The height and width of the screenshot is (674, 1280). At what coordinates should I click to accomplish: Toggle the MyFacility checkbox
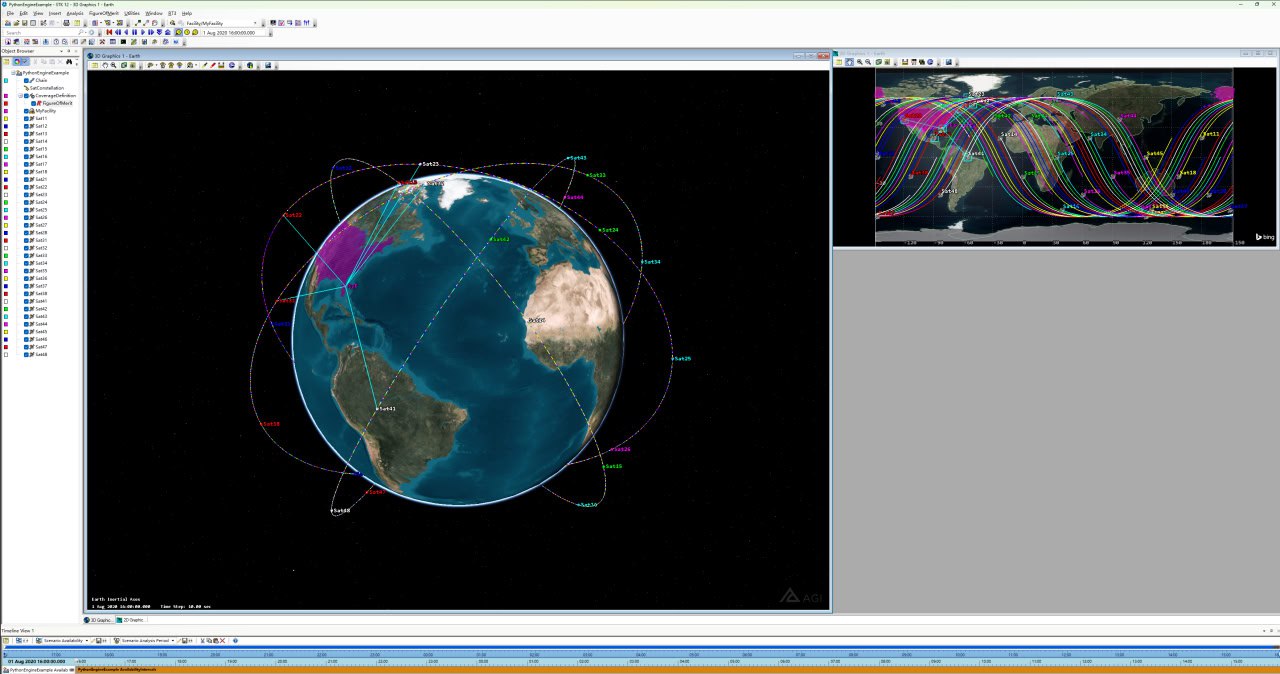tap(26, 110)
